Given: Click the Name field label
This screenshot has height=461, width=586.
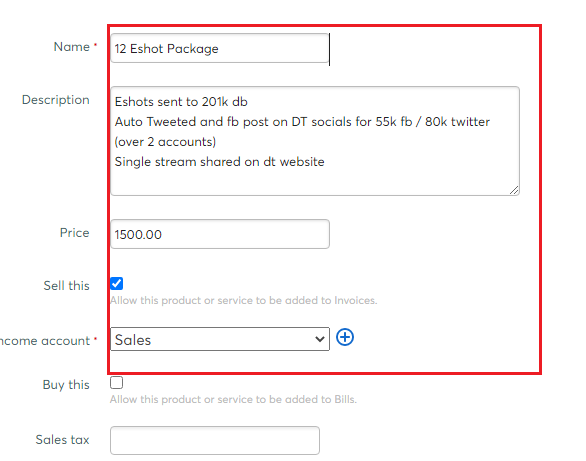Looking at the screenshot, I should 72,47.
